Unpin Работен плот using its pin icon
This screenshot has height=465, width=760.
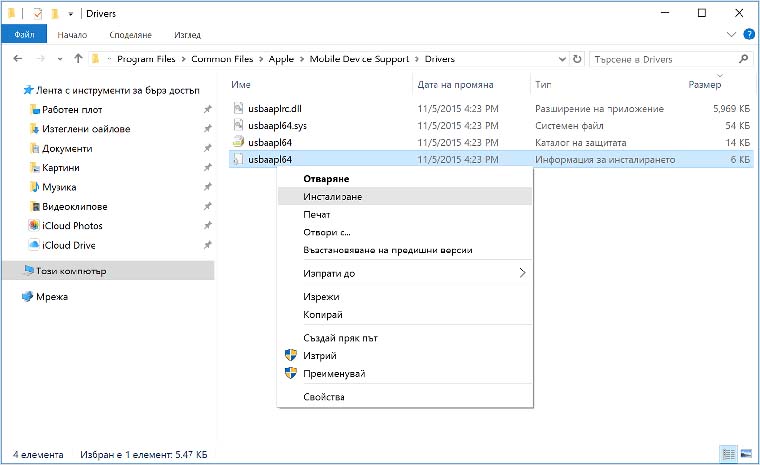coord(207,109)
